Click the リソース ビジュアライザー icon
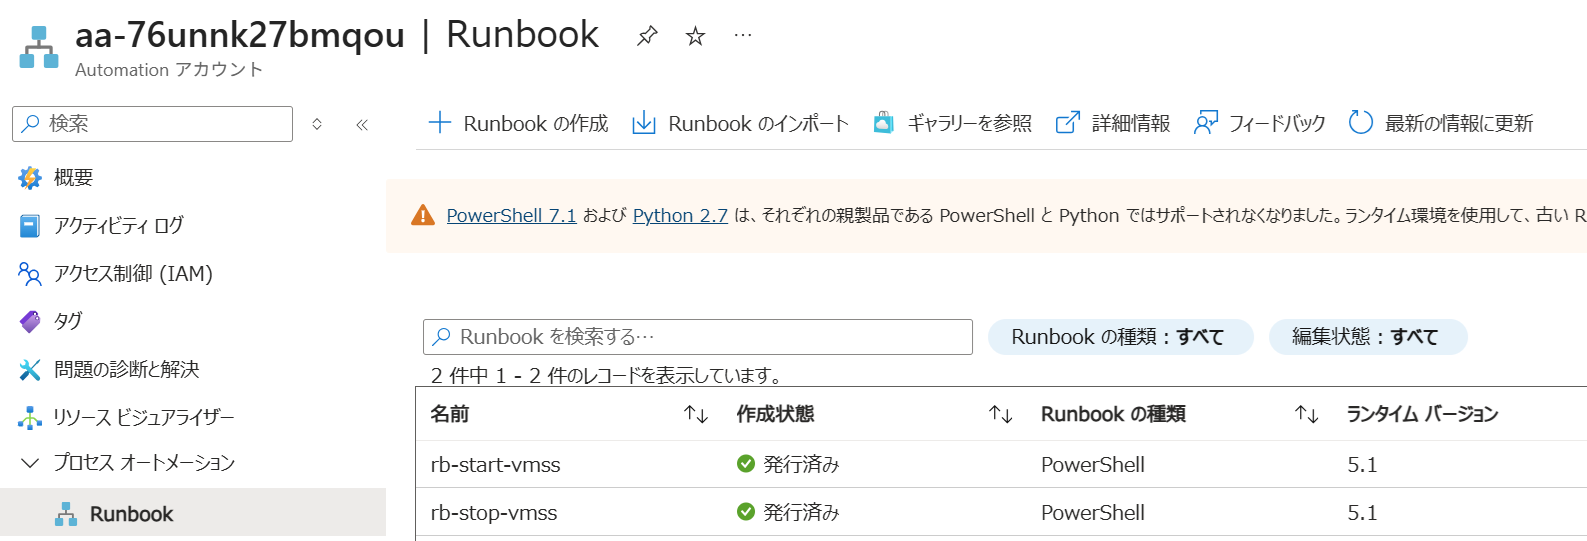 (30, 418)
